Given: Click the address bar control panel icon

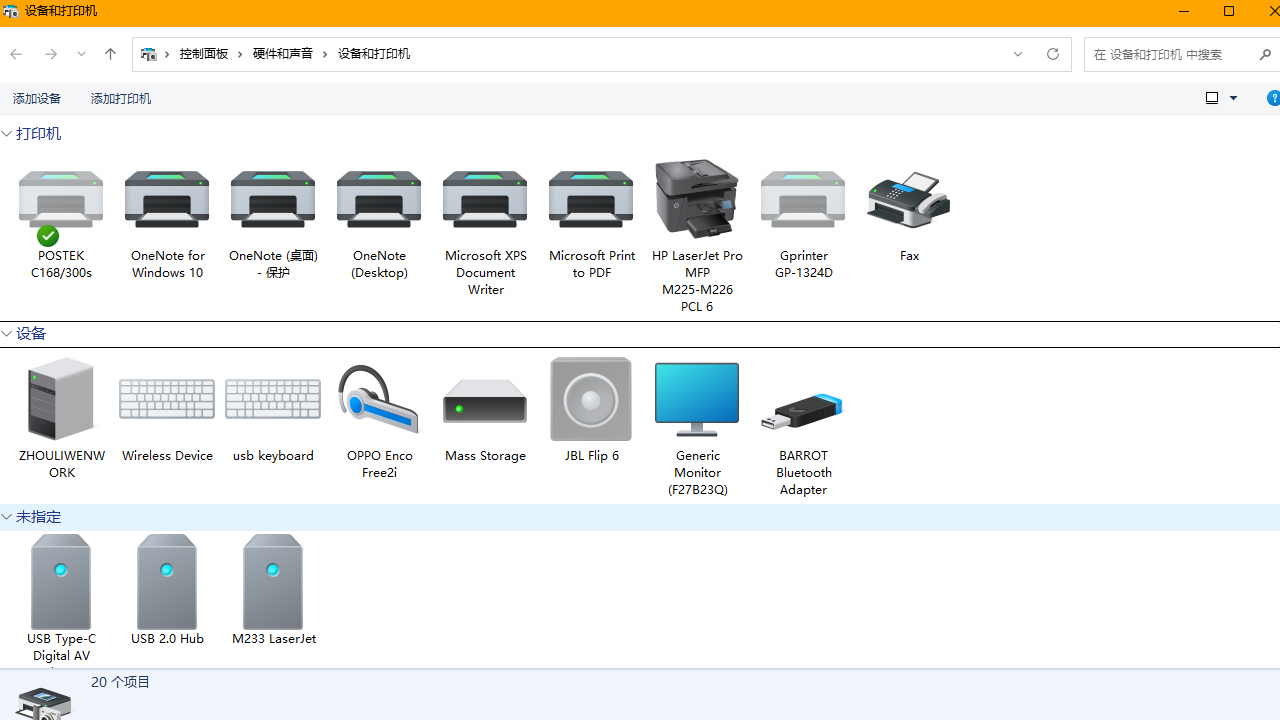Looking at the screenshot, I should 149,54.
